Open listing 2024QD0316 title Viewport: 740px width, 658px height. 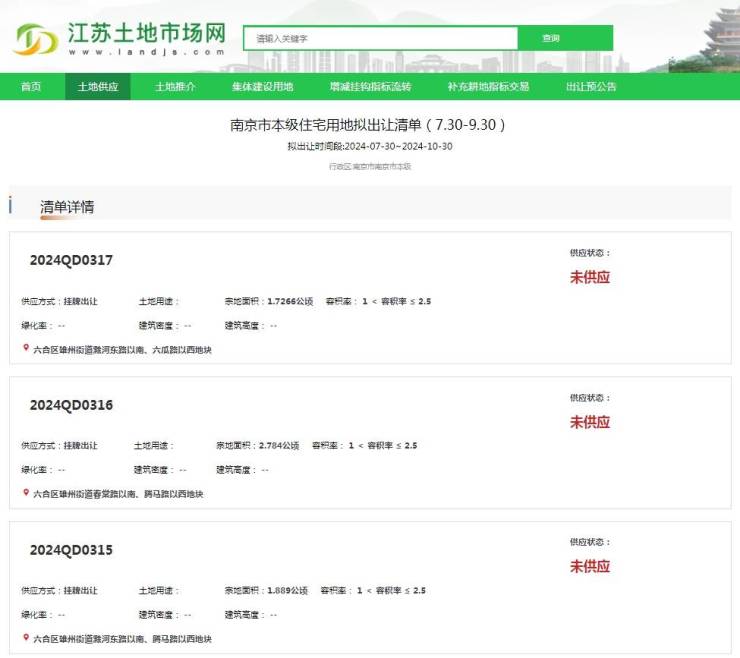pos(71,405)
